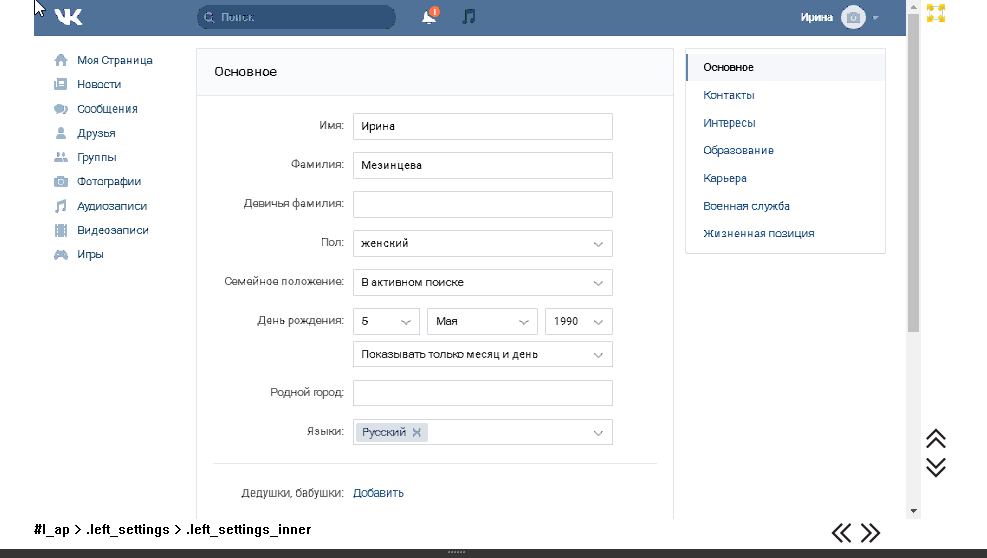Viewport: 987px width, 558px height.
Task: Click the Девичья фамилия text field
Action: 482,204
